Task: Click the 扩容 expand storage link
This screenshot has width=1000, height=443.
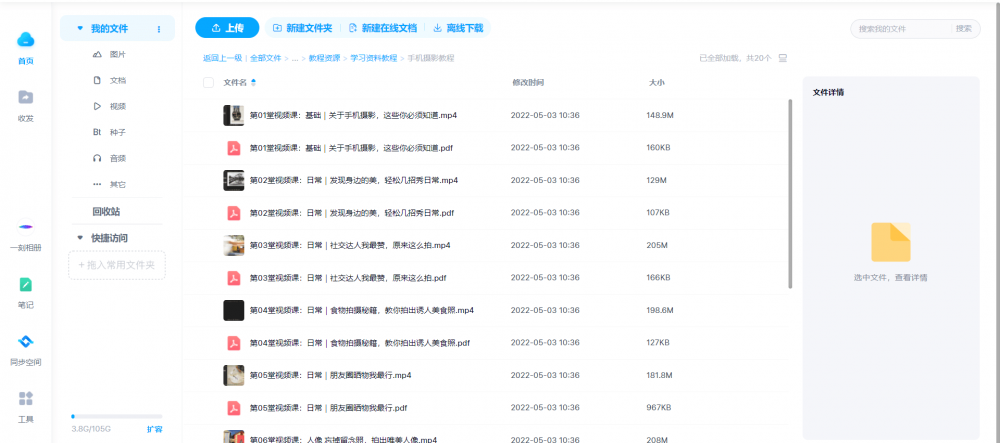Action: (x=154, y=429)
